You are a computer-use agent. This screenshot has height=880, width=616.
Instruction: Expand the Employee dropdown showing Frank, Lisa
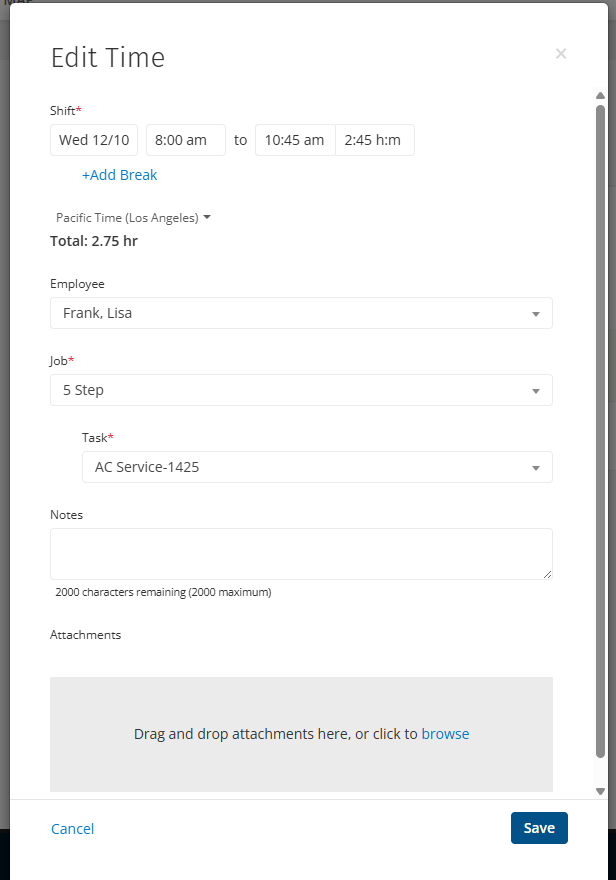click(301, 313)
